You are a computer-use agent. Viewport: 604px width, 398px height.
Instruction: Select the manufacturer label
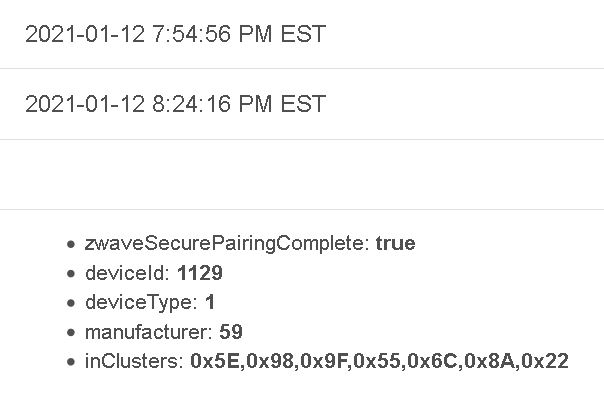click(x=149, y=332)
